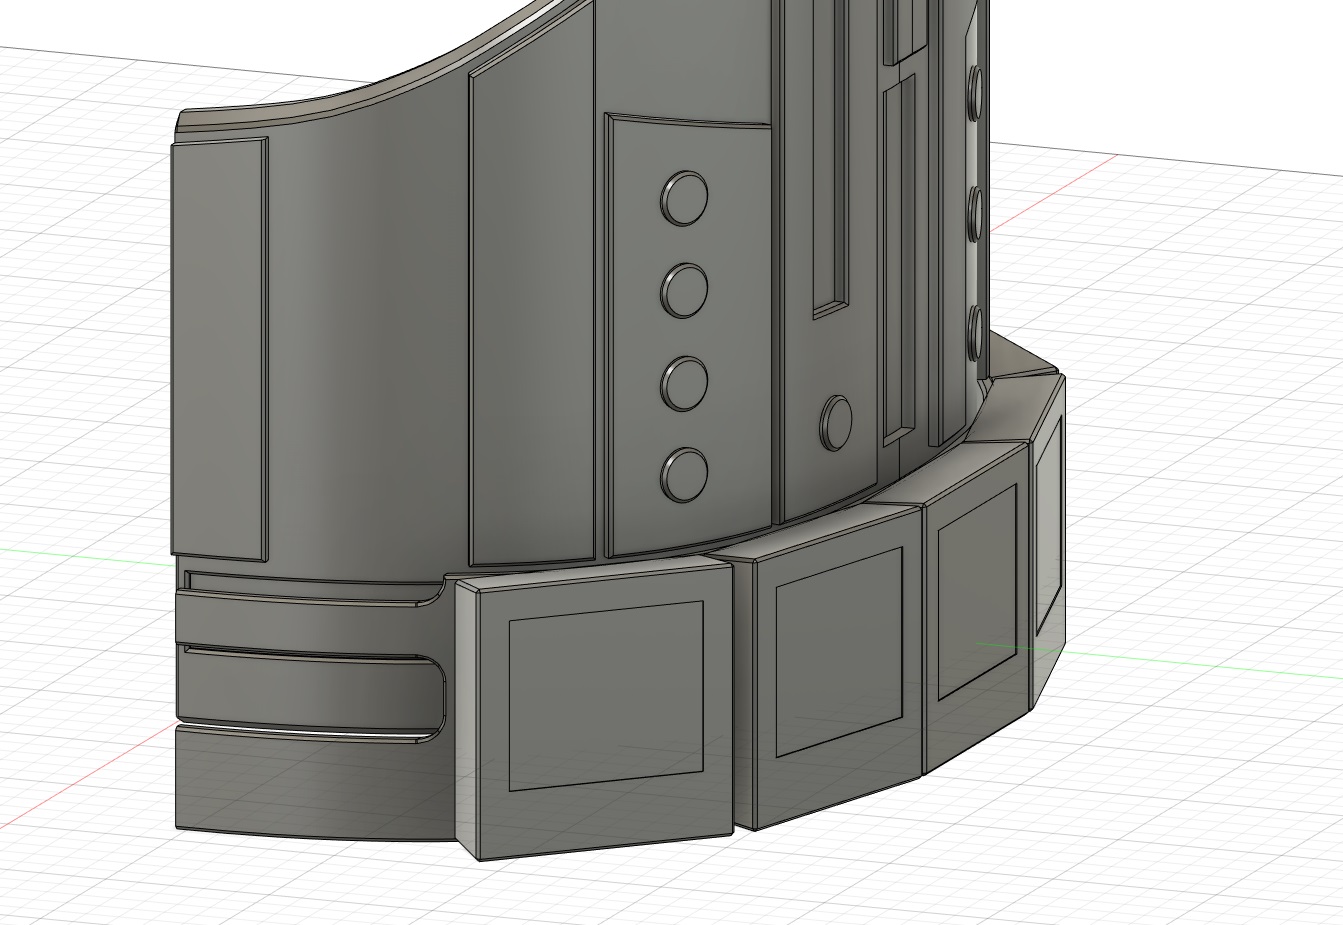
Task: Select the inset rectangle on the middle base block
Action: pyautogui.click(x=839, y=652)
